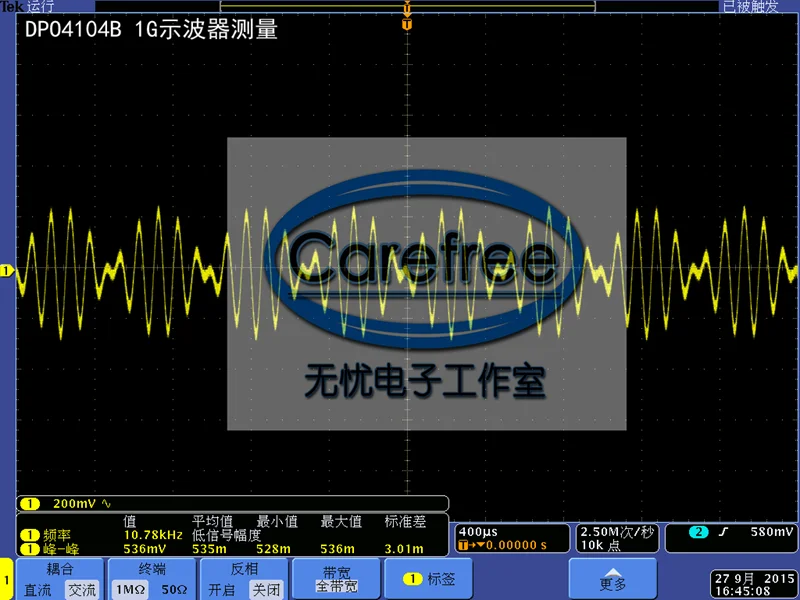800x600 pixels.
Task: Click the 400µs timebase readout
Action: 478,532
